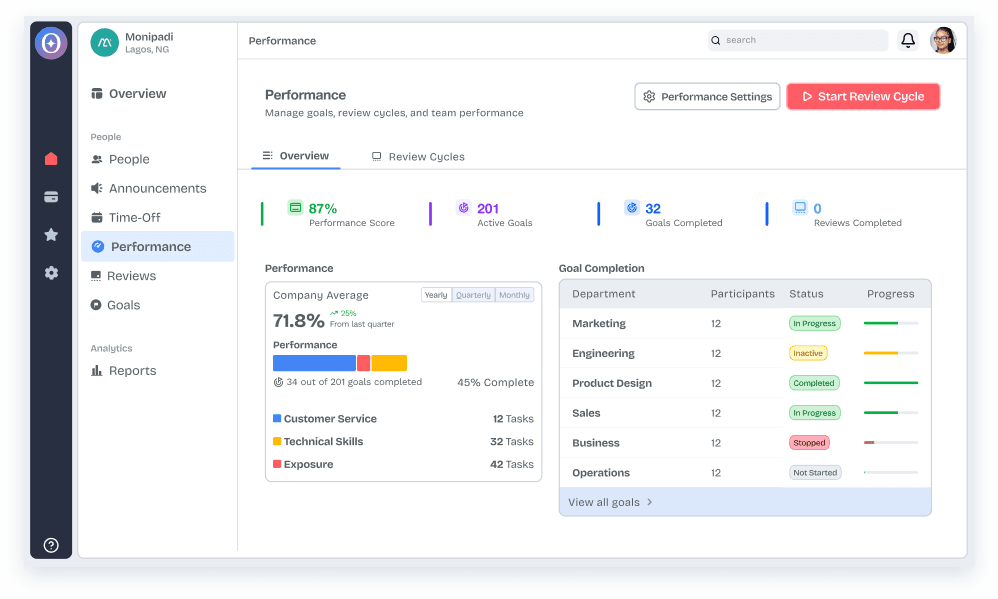Switch to the Review Cycles tab
Screen dimensions: 998x599
[x=418, y=157]
